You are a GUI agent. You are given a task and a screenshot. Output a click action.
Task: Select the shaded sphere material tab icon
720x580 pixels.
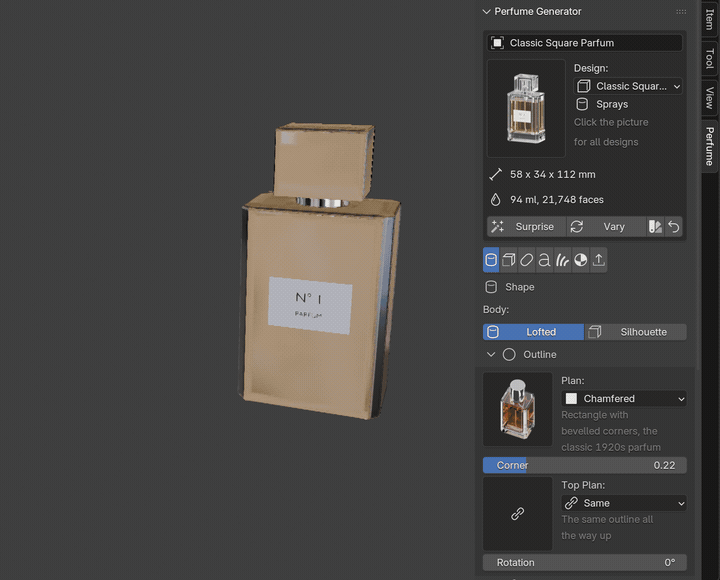click(x=581, y=260)
